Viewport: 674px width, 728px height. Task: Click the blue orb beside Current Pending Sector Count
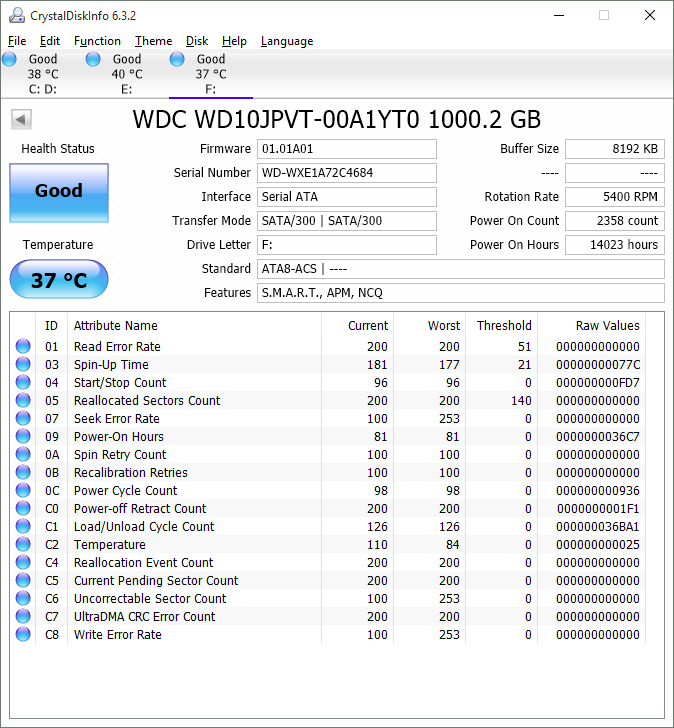[23, 580]
